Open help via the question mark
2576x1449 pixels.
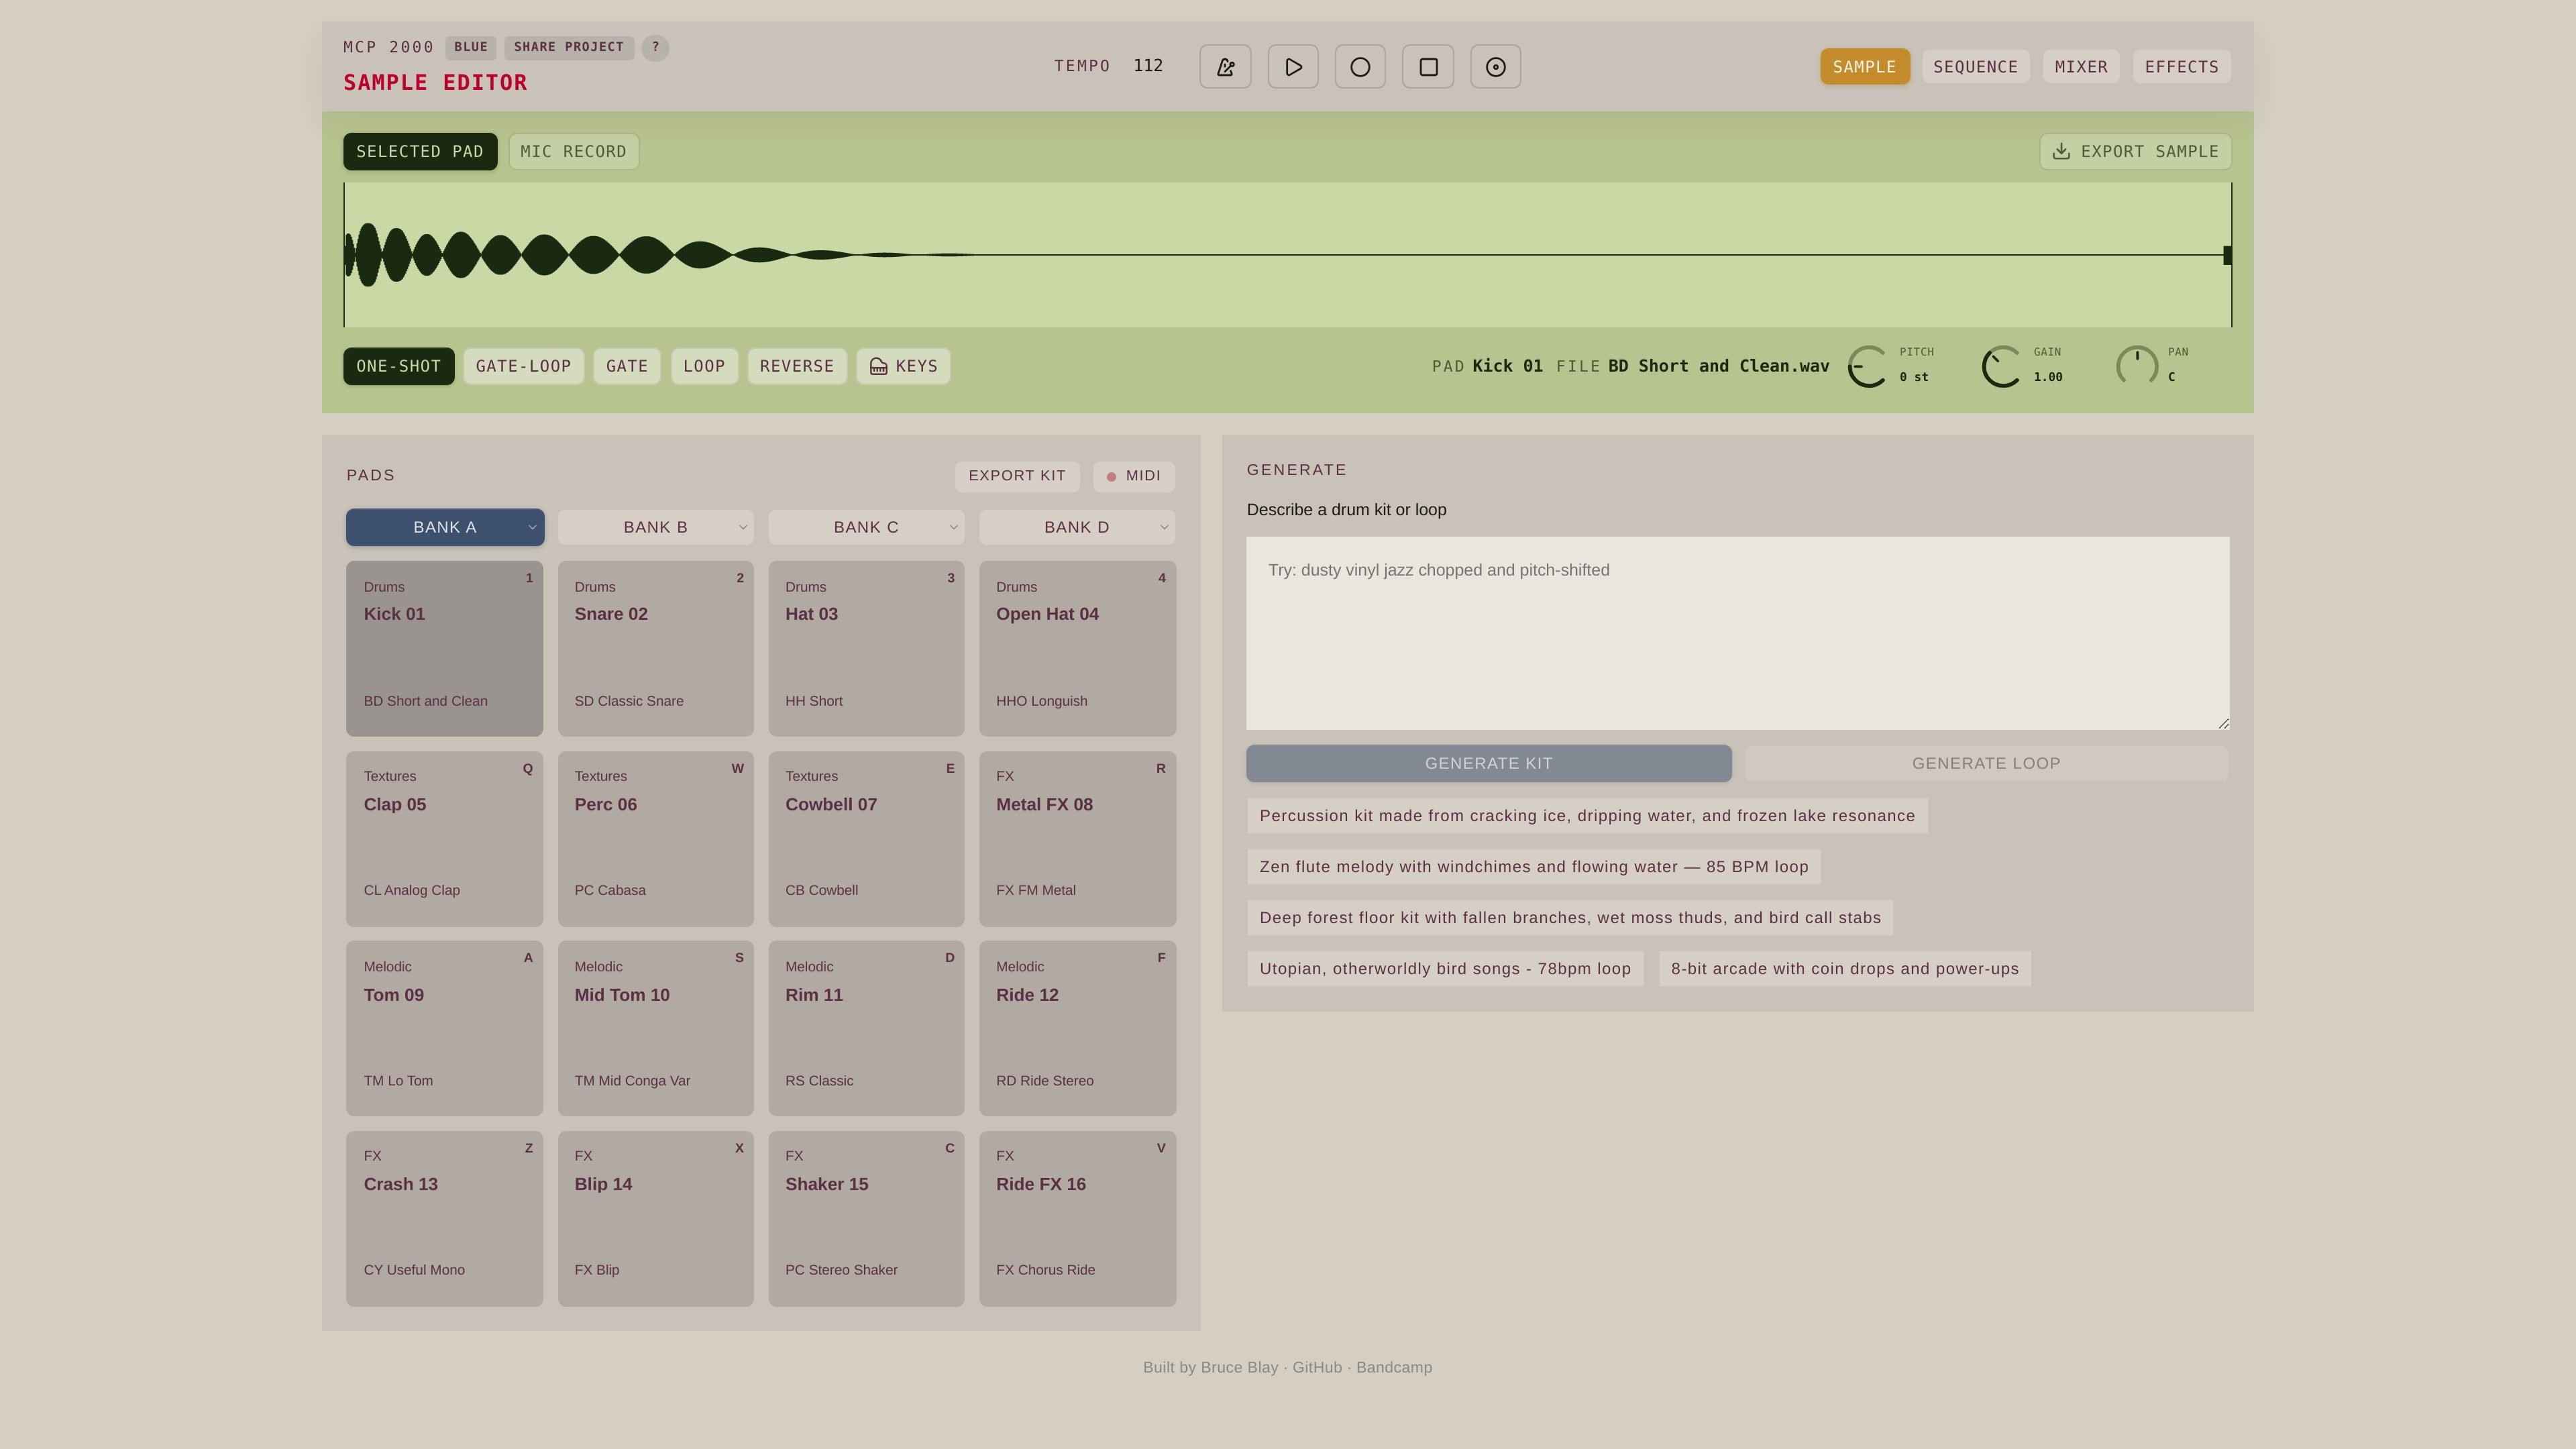point(655,47)
